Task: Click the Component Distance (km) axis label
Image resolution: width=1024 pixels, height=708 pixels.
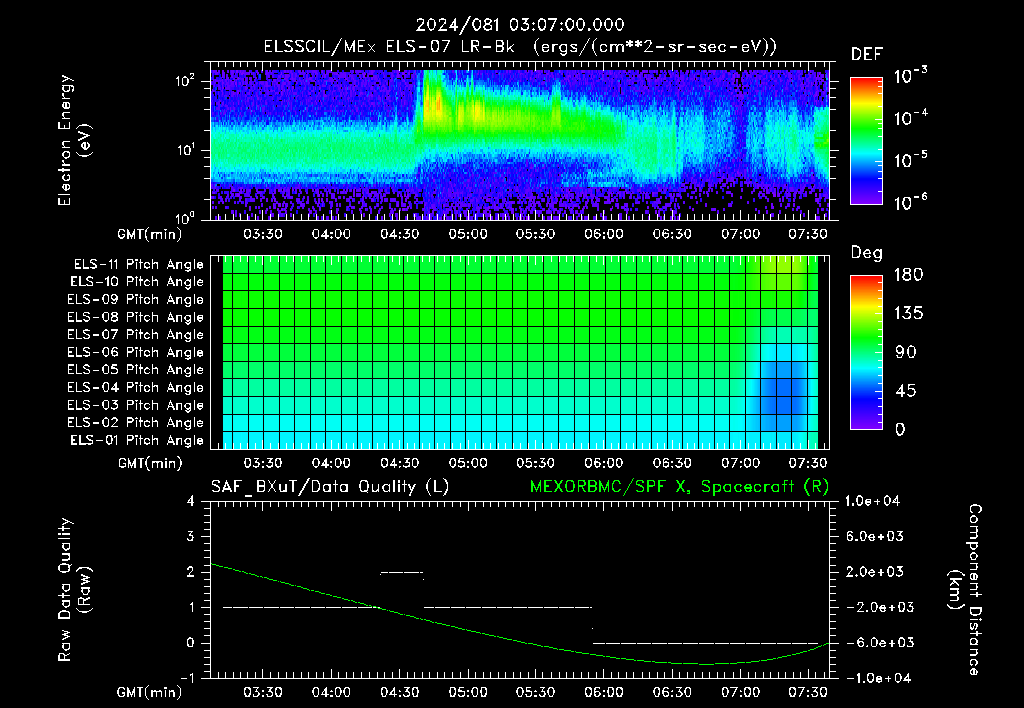Action: click(965, 590)
